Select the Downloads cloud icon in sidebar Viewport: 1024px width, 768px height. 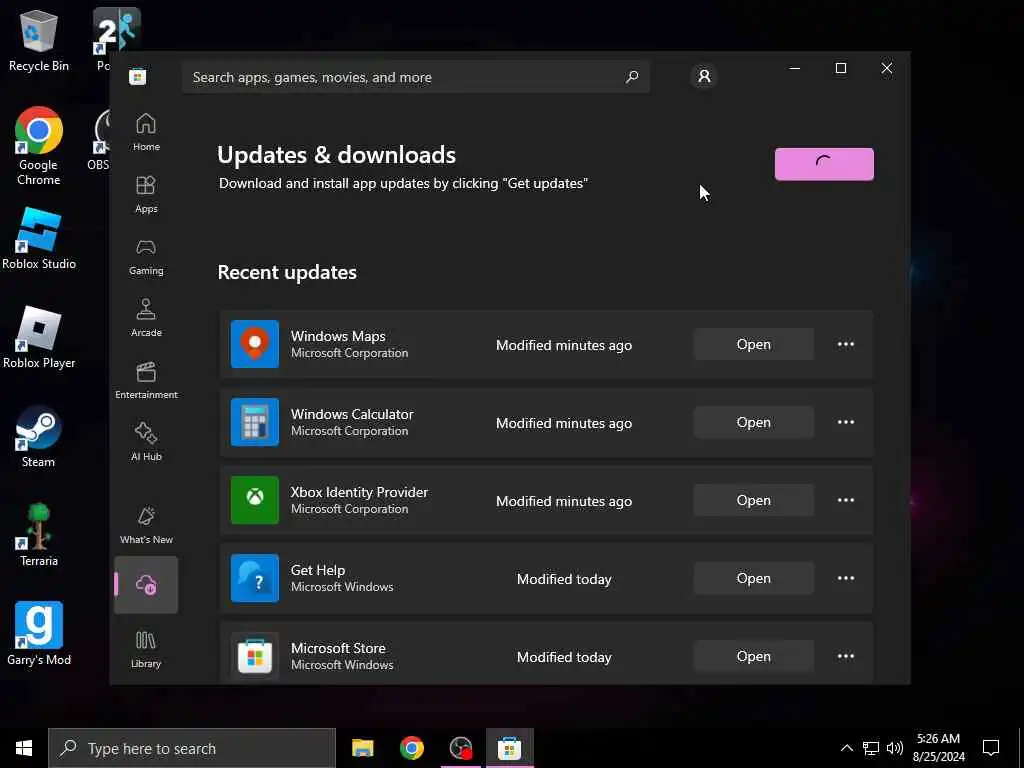click(146, 584)
